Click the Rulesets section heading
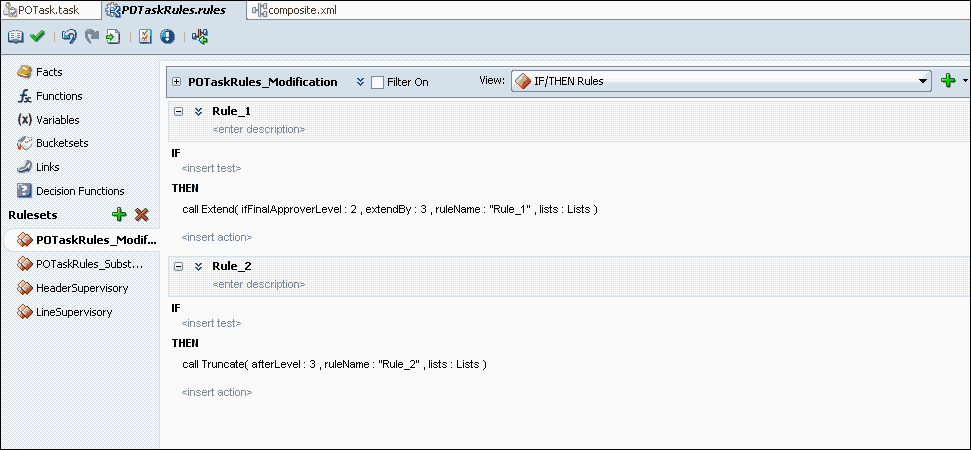This screenshot has width=971, height=450. point(33,215)
